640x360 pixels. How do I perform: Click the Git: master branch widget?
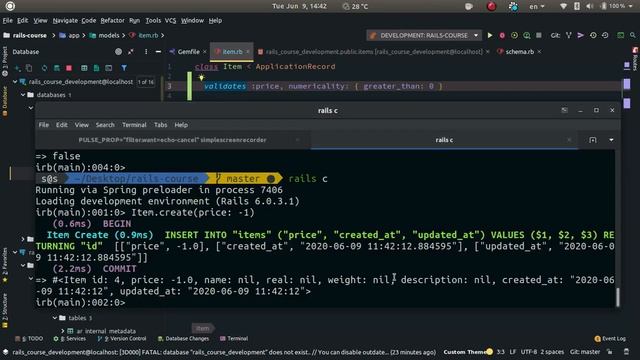585,352
